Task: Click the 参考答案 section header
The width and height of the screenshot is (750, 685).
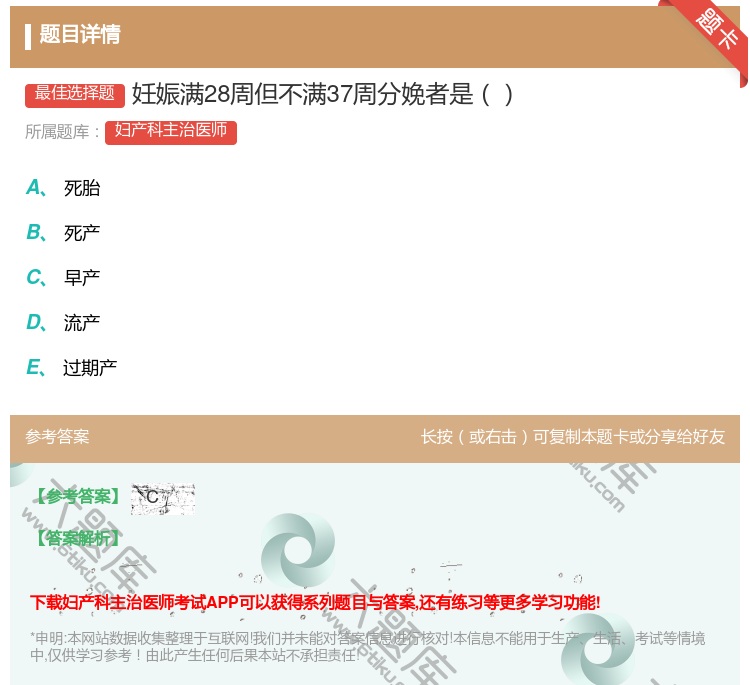Action: point(57,437)
